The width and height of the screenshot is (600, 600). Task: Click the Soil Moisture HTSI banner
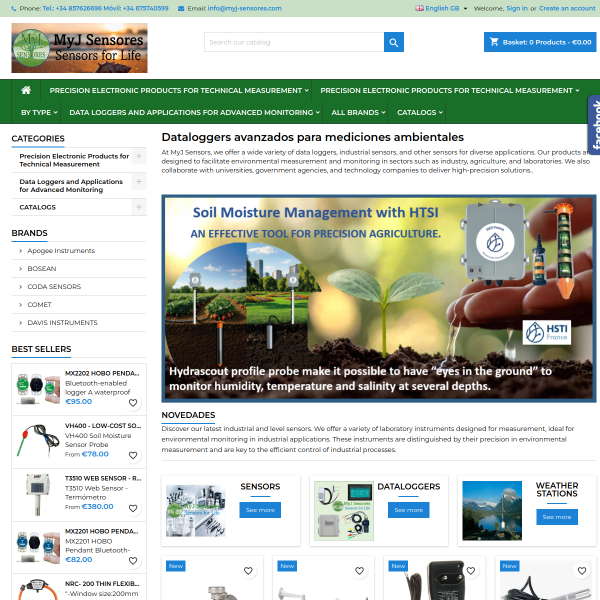(x=379, y=298)
